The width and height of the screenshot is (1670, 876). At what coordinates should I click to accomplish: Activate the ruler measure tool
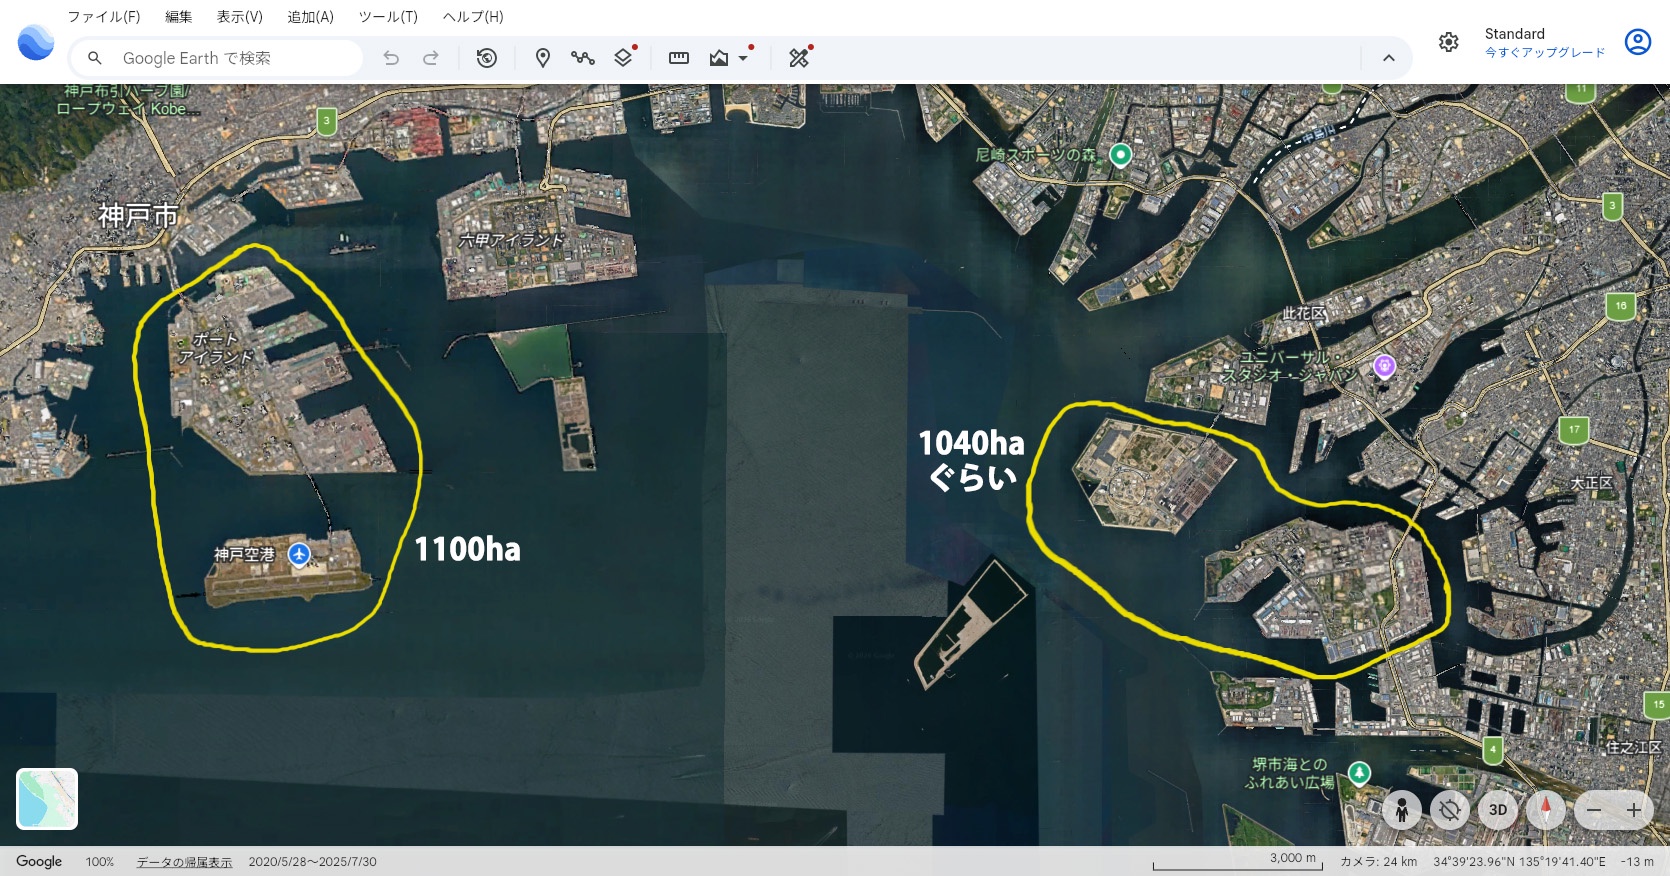pos(679,58)
